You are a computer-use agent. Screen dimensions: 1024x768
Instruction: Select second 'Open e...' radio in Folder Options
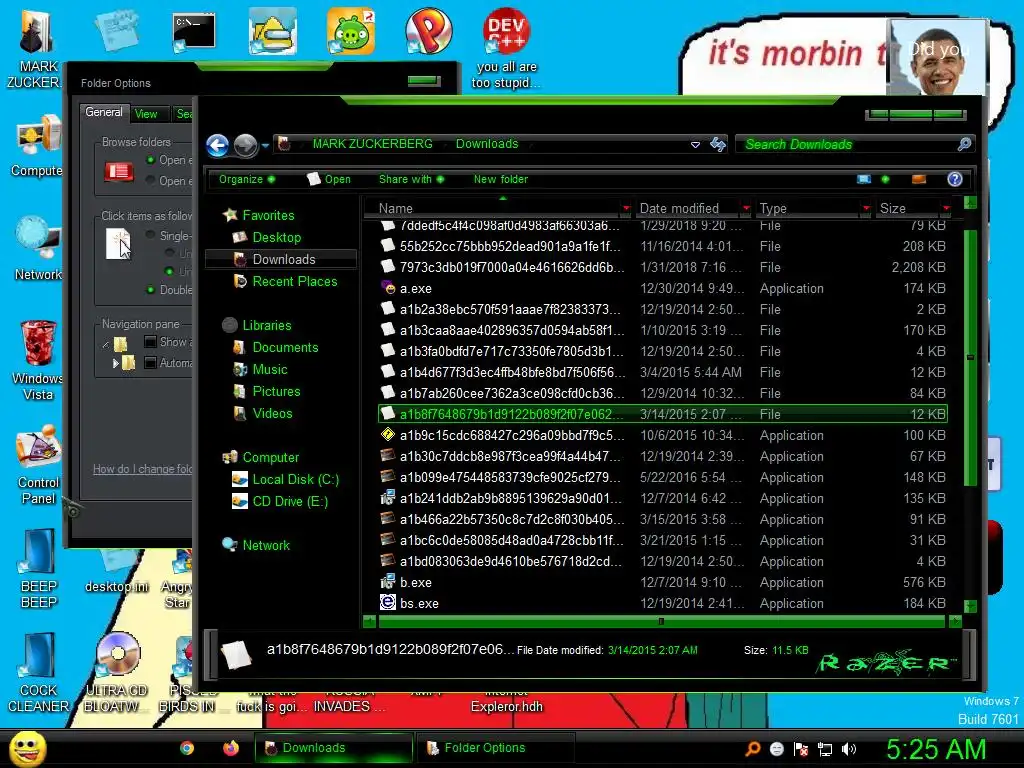(x=151, y=180)
